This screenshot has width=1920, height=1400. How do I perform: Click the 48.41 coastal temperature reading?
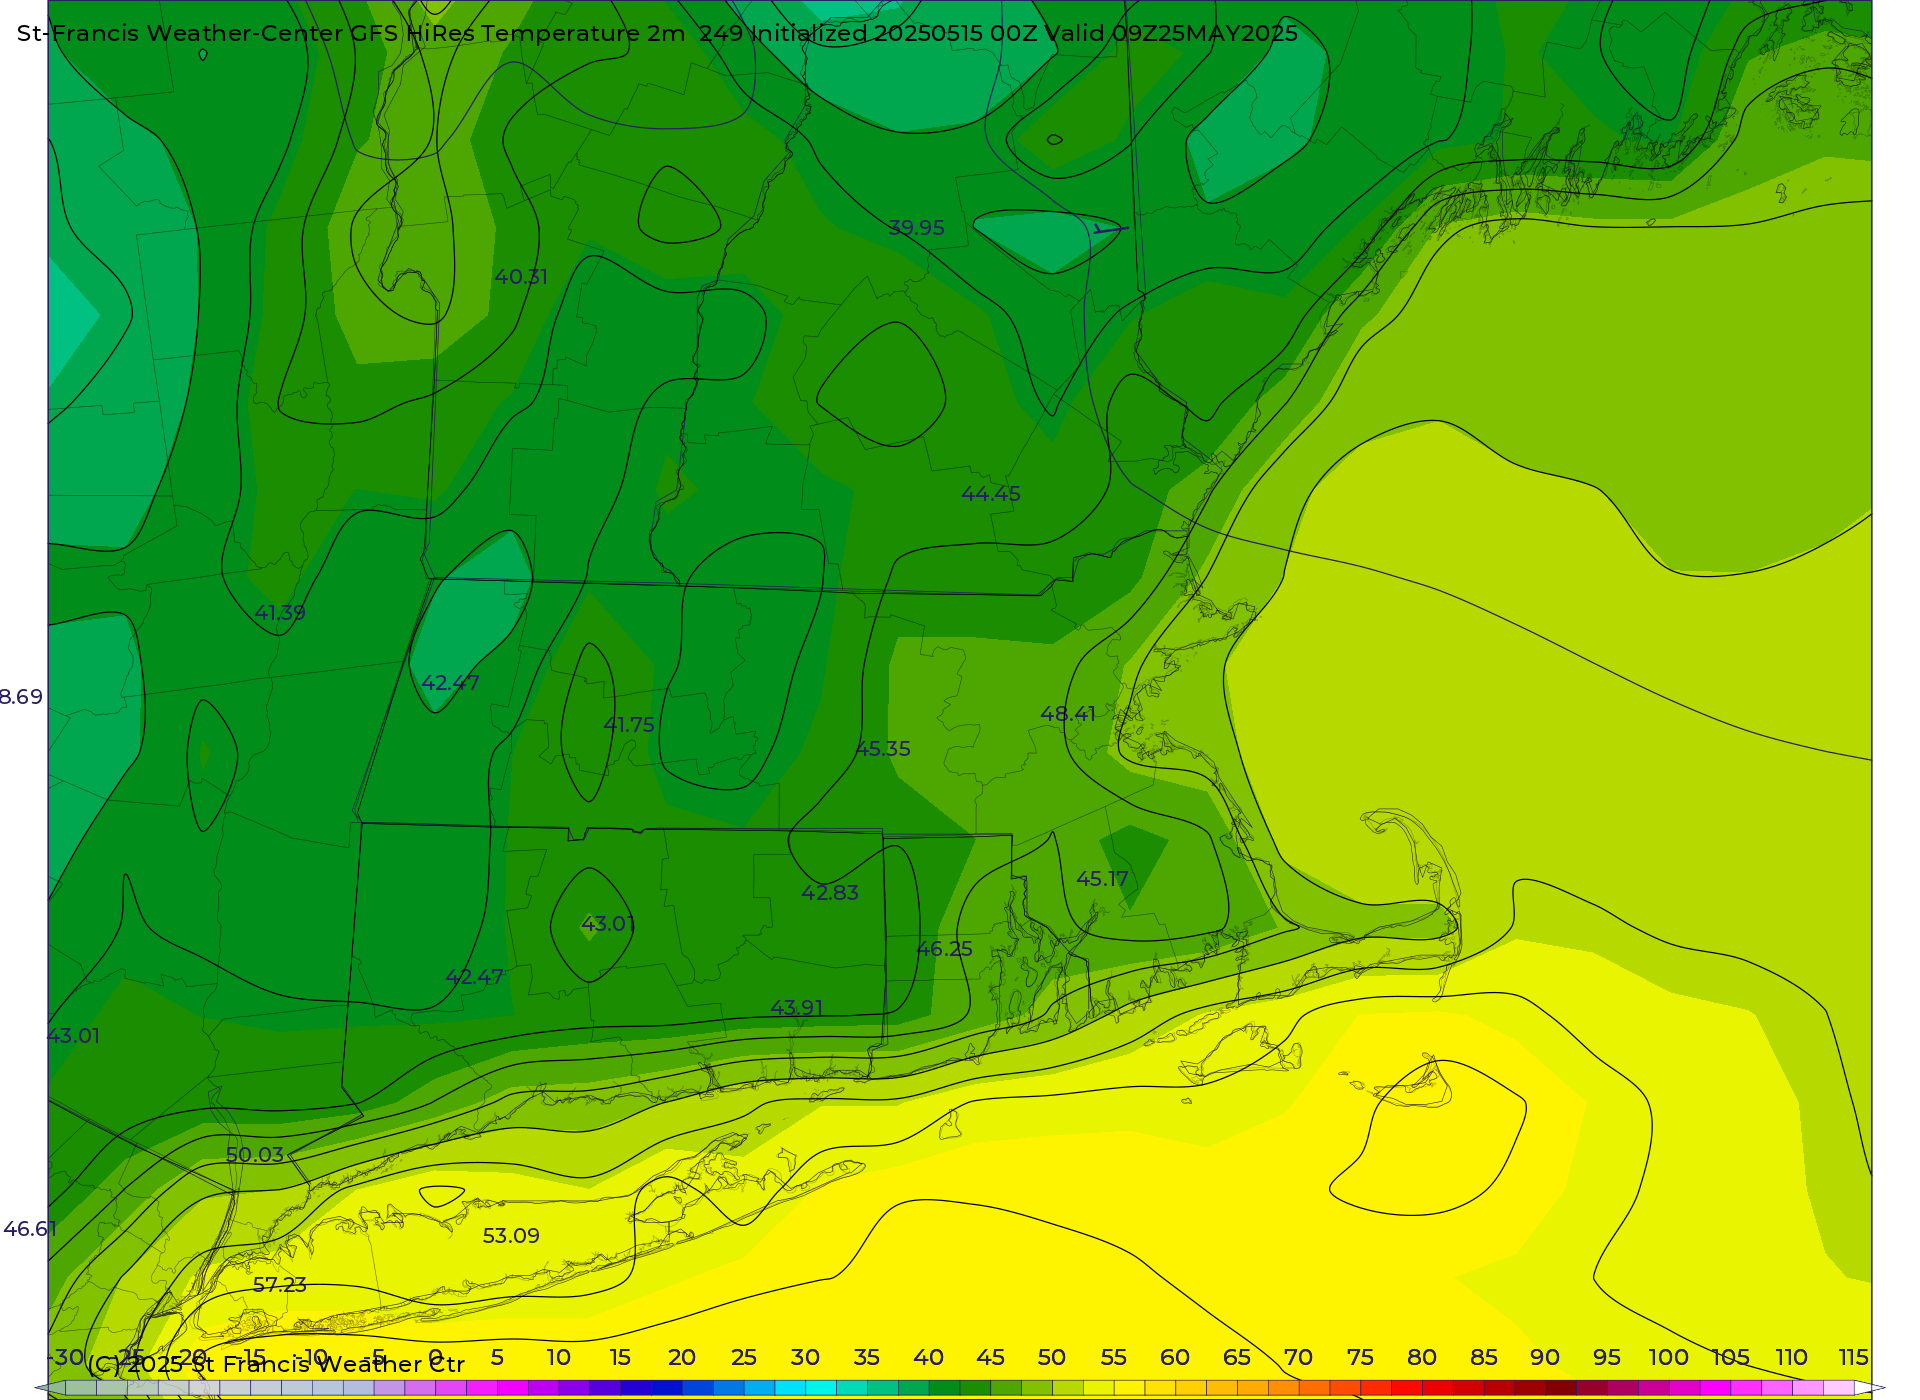coord(1068,714)
